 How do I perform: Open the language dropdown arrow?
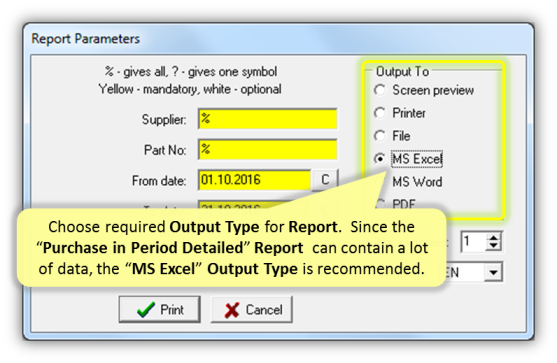pyautogui.click(x=493, y=272)
